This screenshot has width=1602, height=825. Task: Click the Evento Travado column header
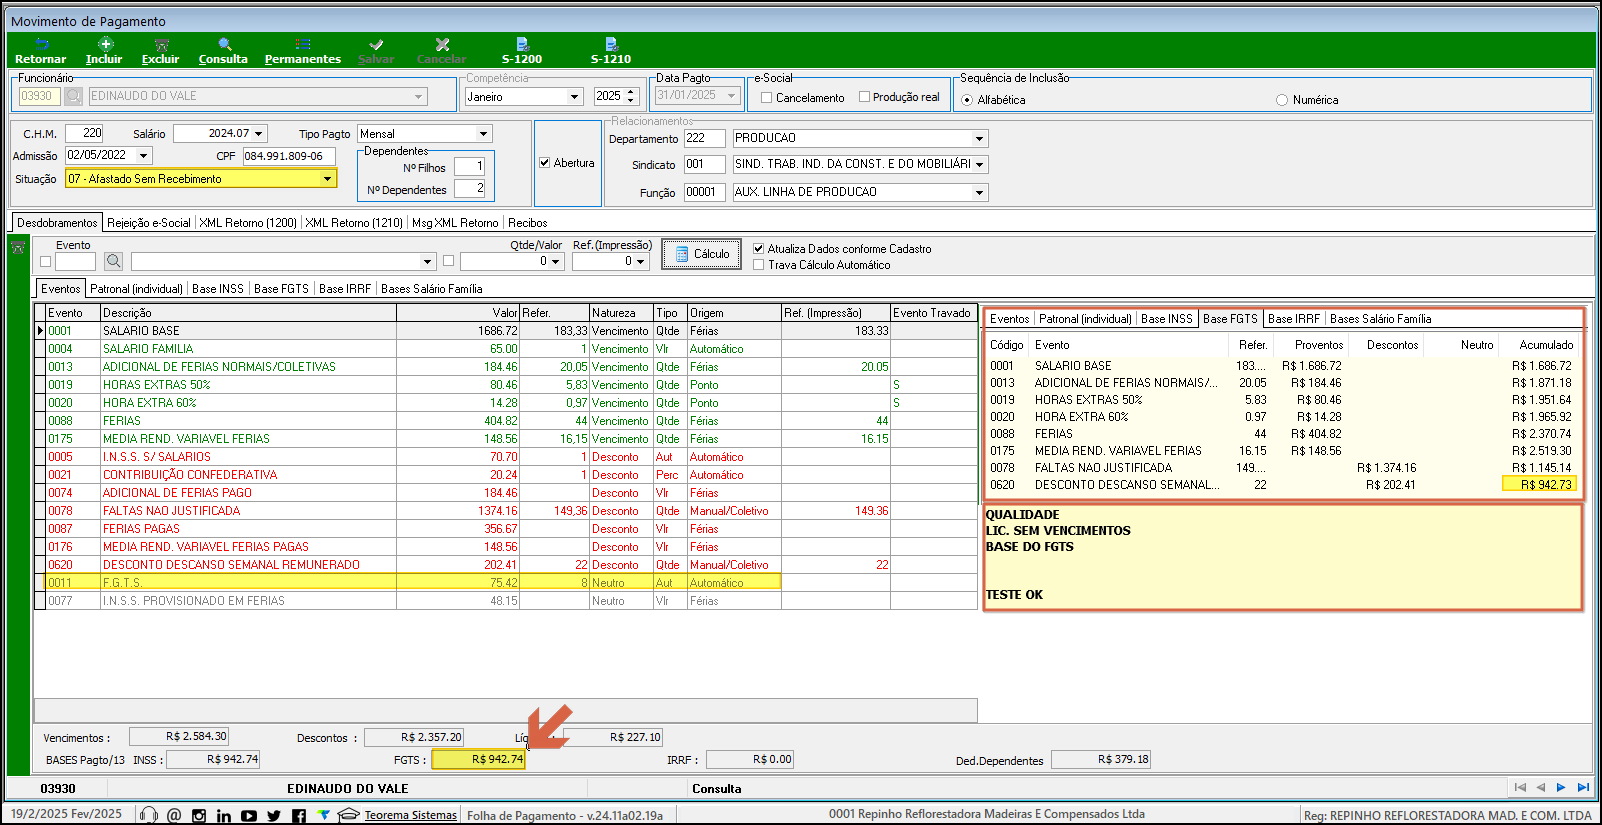click(x=932, y=313)
